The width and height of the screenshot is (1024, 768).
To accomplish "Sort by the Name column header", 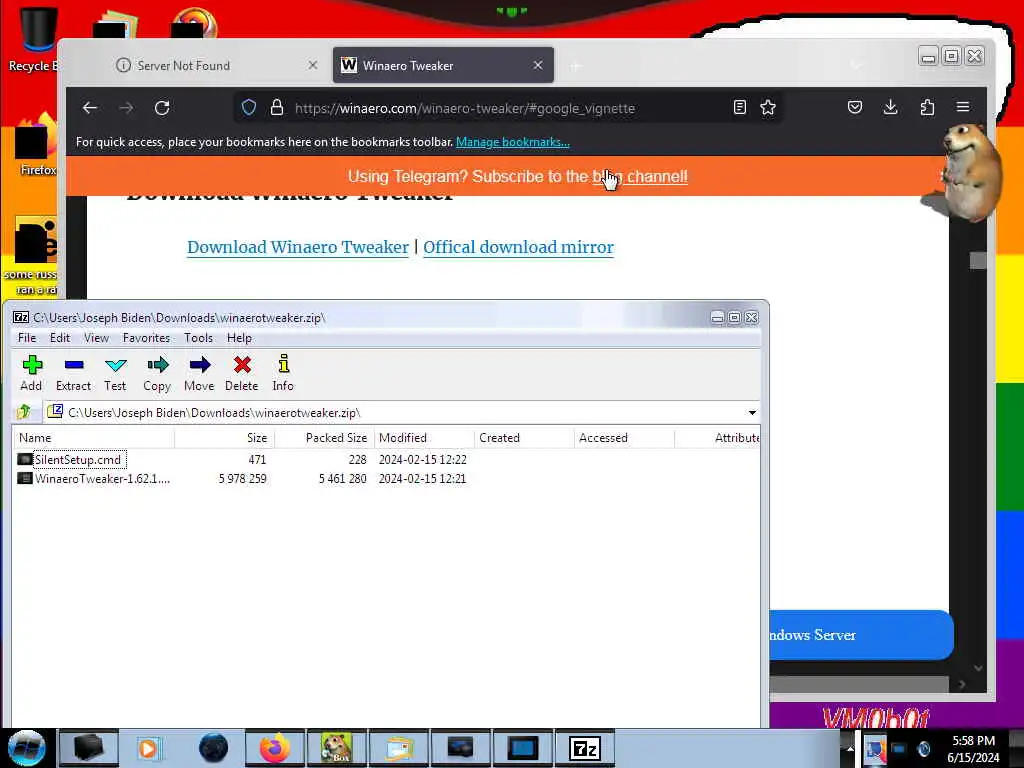I will pyautogui.click(x=93, y=438).
